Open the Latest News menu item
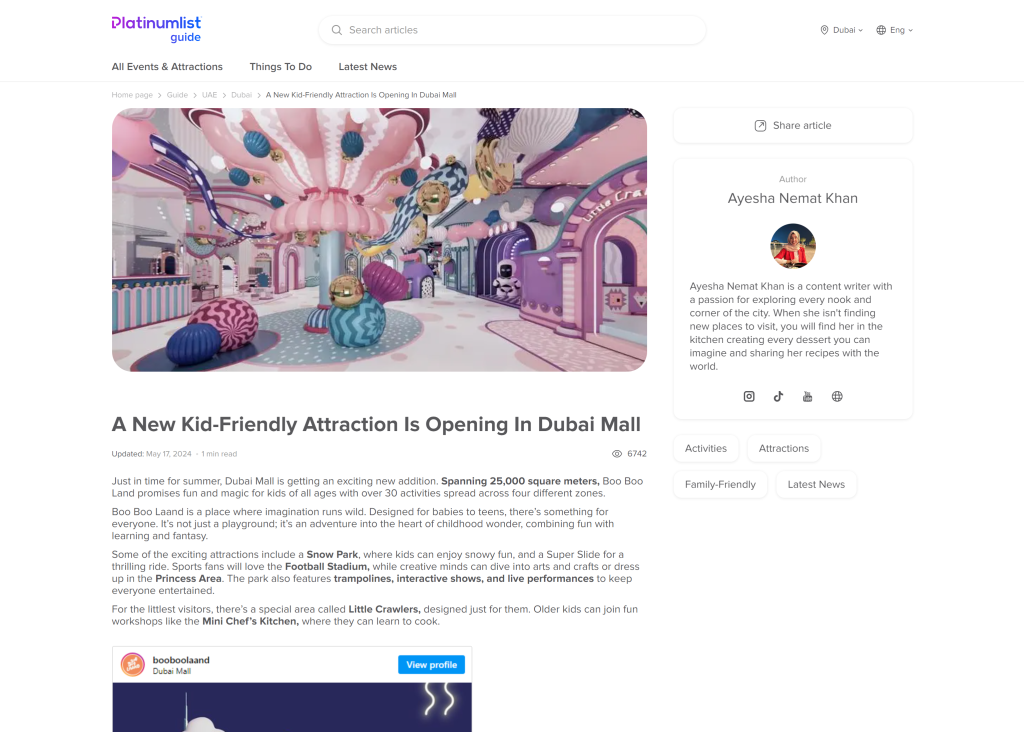 pyautogui.click(x=368, y=67)
